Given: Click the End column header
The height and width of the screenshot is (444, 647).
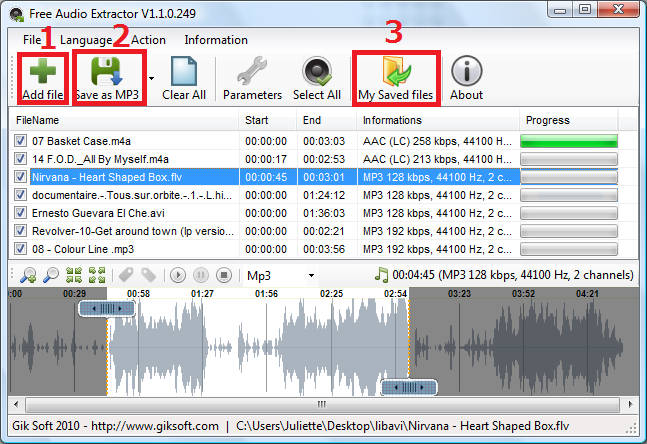Looking at the screenshot, I should (x=326, y=120).
